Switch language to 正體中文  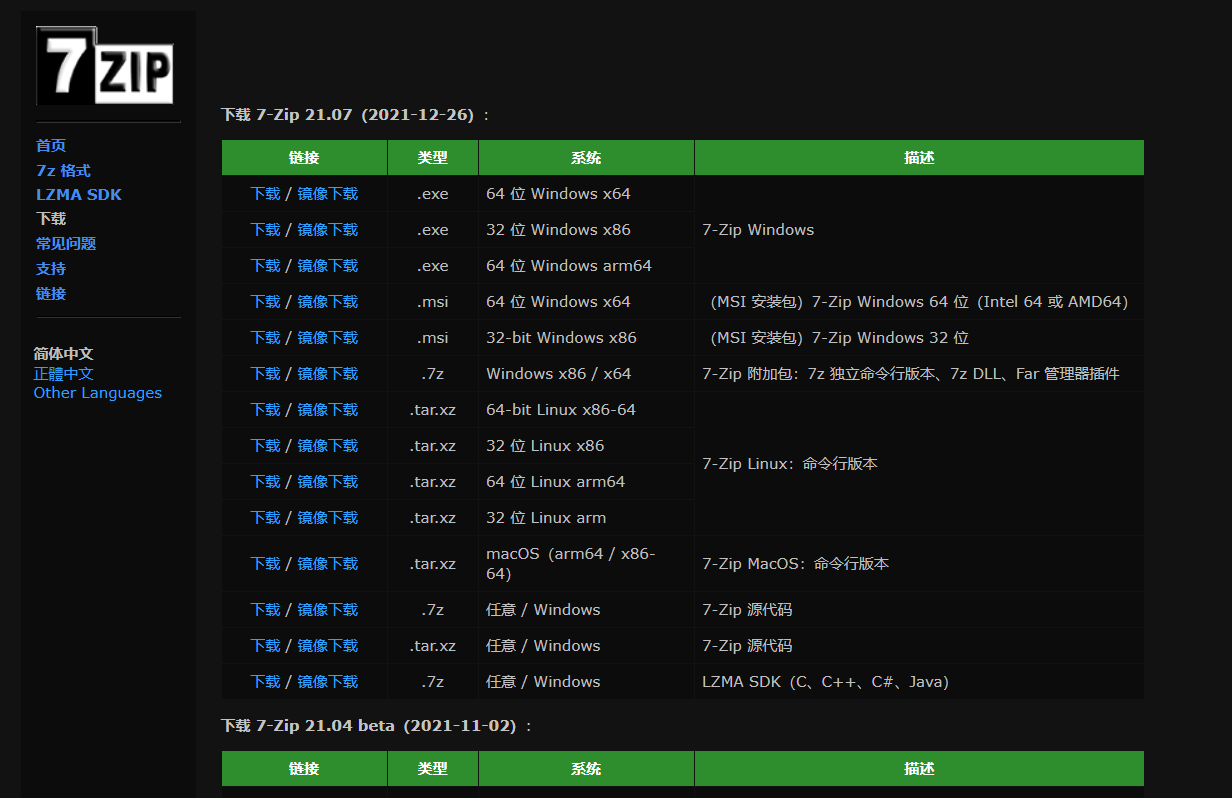64,374
